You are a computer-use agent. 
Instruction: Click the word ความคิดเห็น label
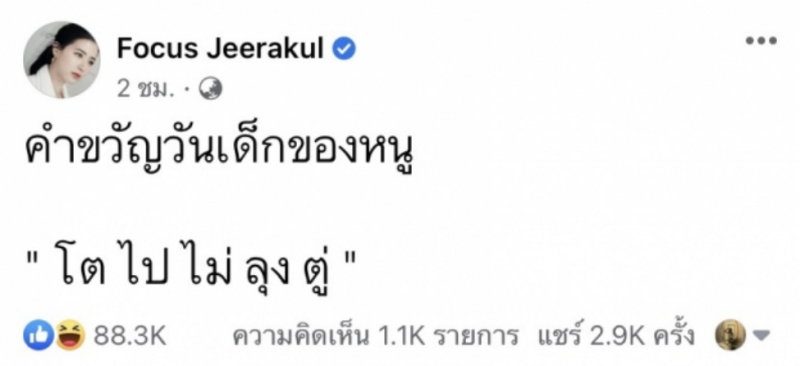[301, 336]
